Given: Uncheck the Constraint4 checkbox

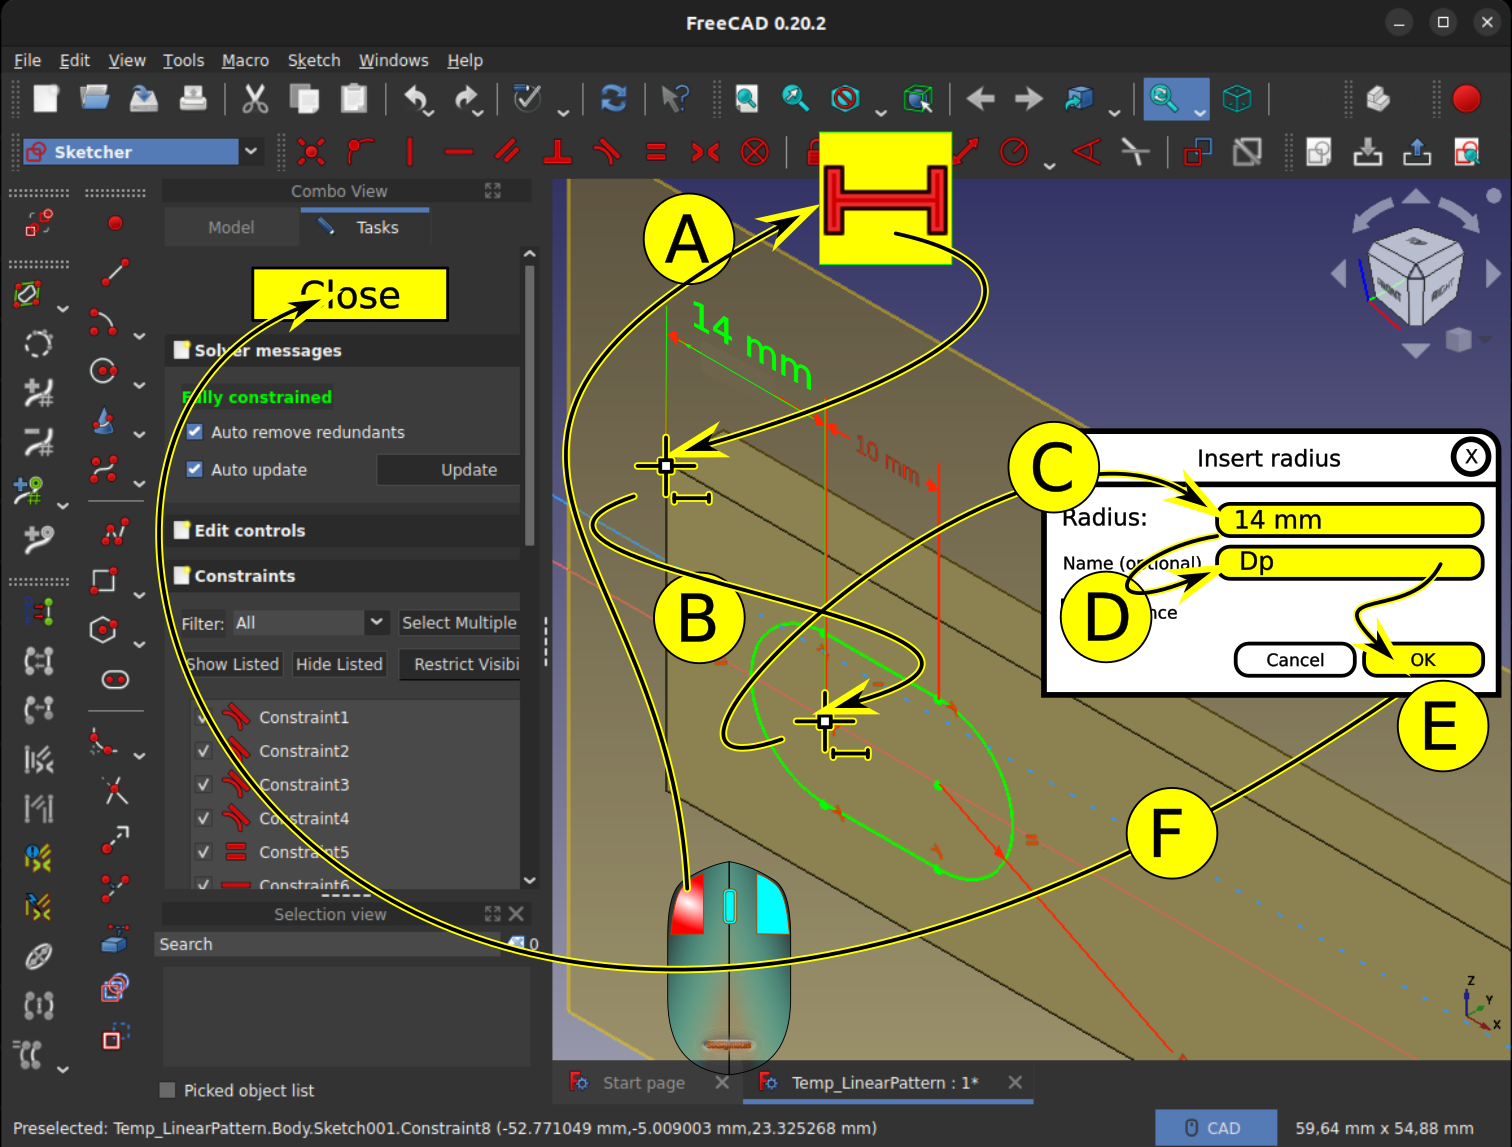Looking at the screenshot, I should coord(204,818).
